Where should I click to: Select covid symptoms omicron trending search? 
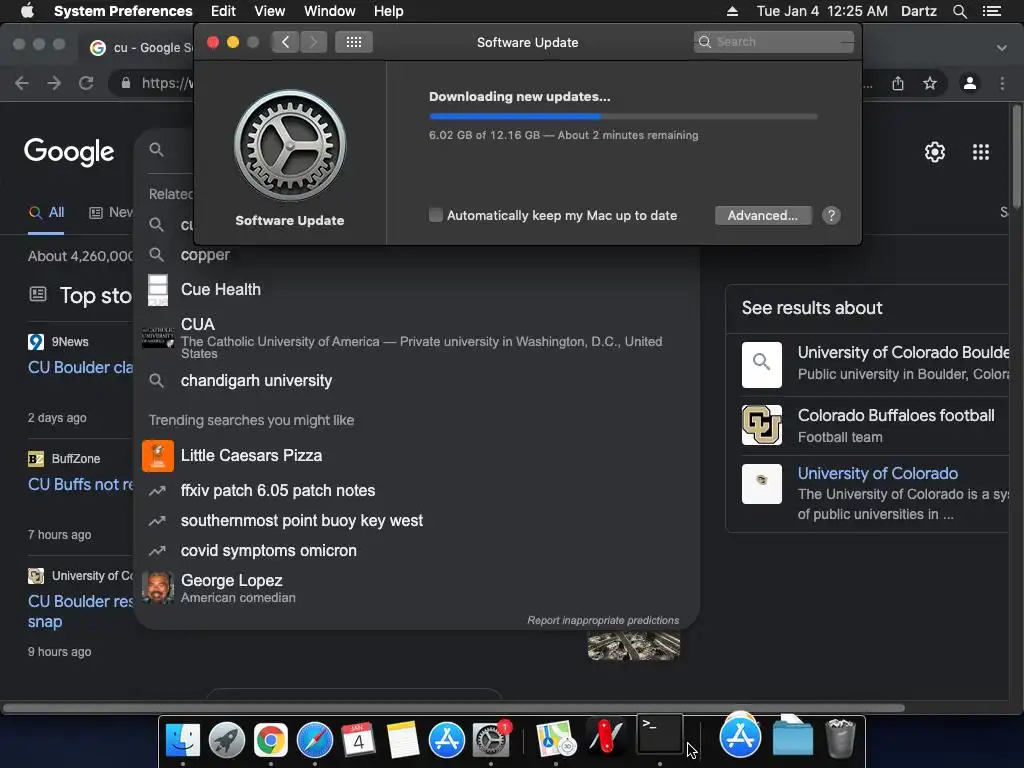[x=417, y=551]
